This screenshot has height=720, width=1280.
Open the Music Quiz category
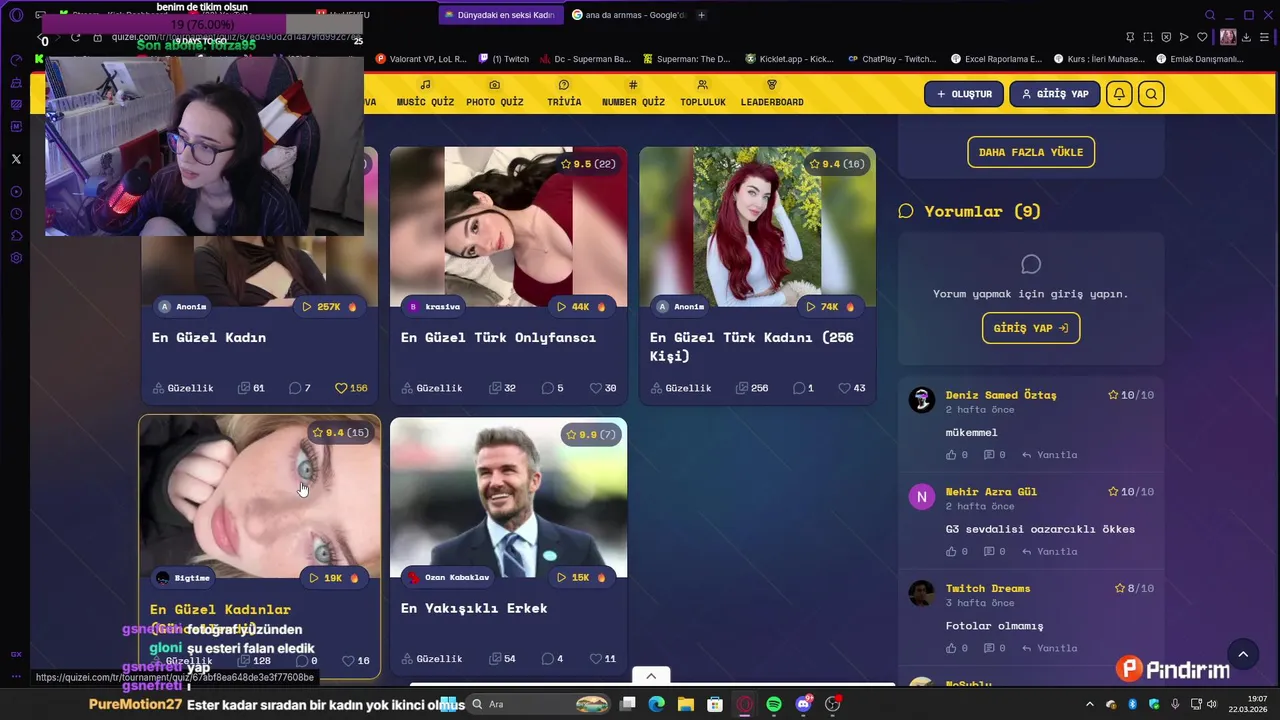[425, 93]
